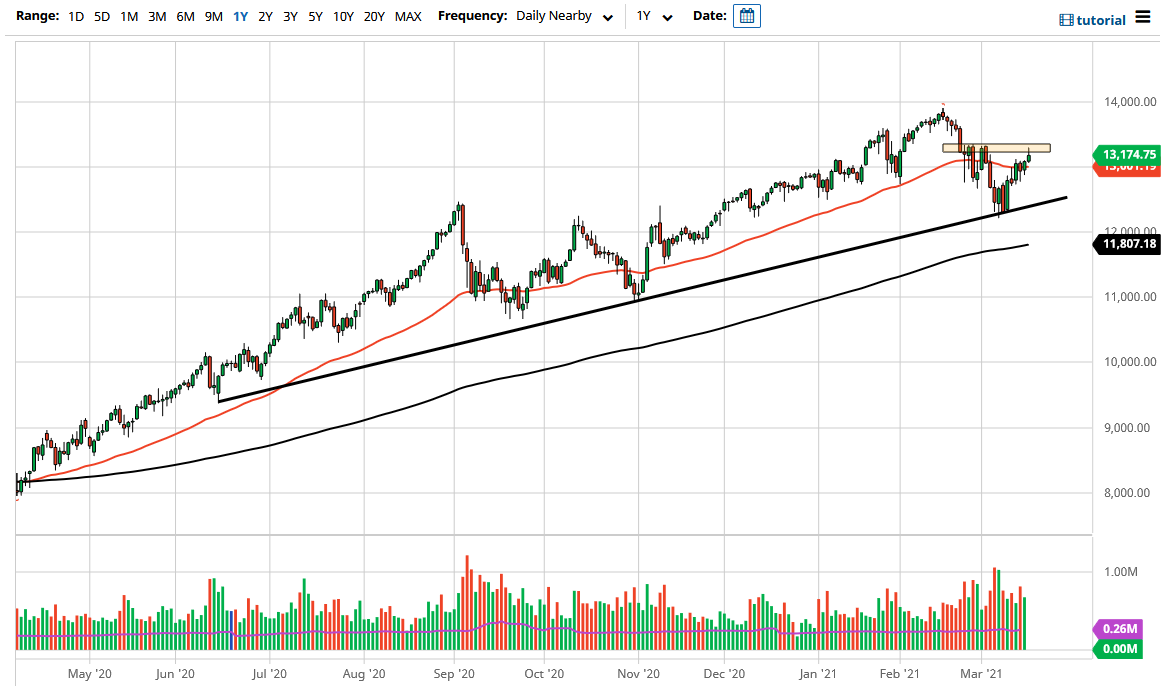Viewport: 1167px width, 694px height.
Task: Toggle the 6M range
Action: click(x=184, y=16)
